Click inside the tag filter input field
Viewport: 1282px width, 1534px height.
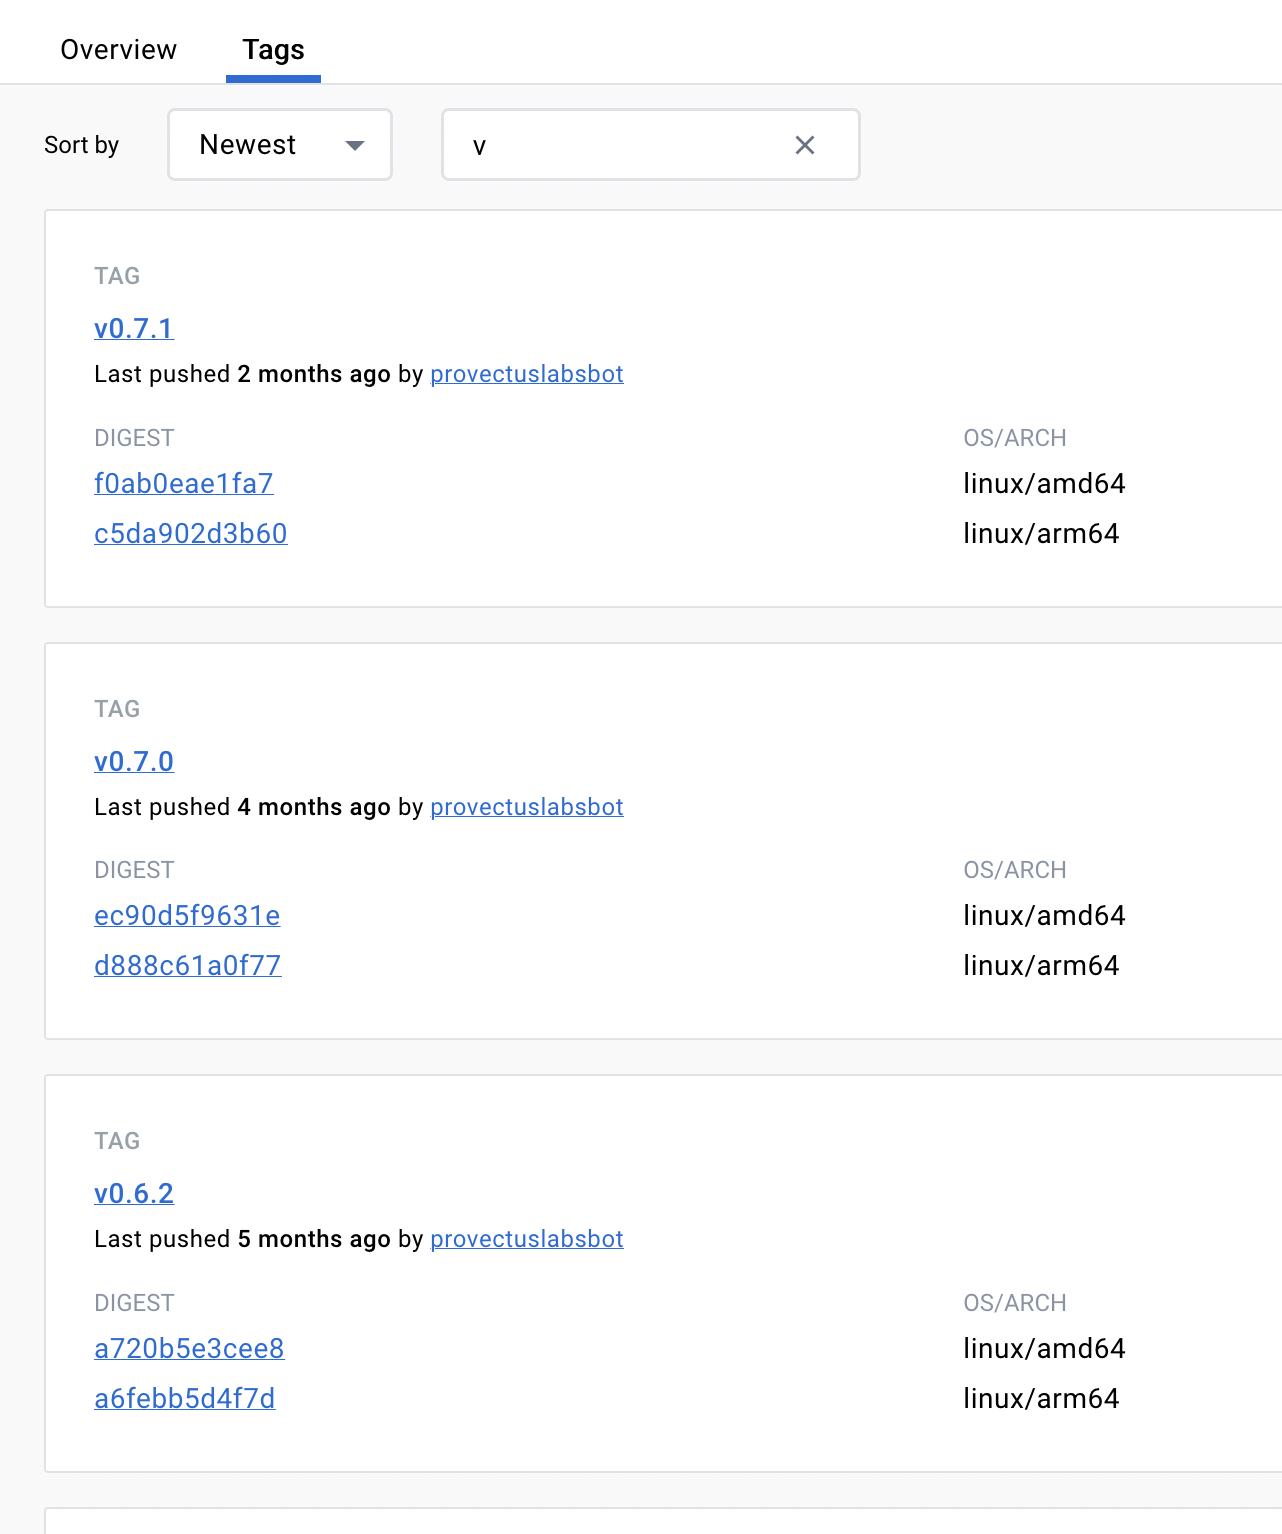pos(620,145)
